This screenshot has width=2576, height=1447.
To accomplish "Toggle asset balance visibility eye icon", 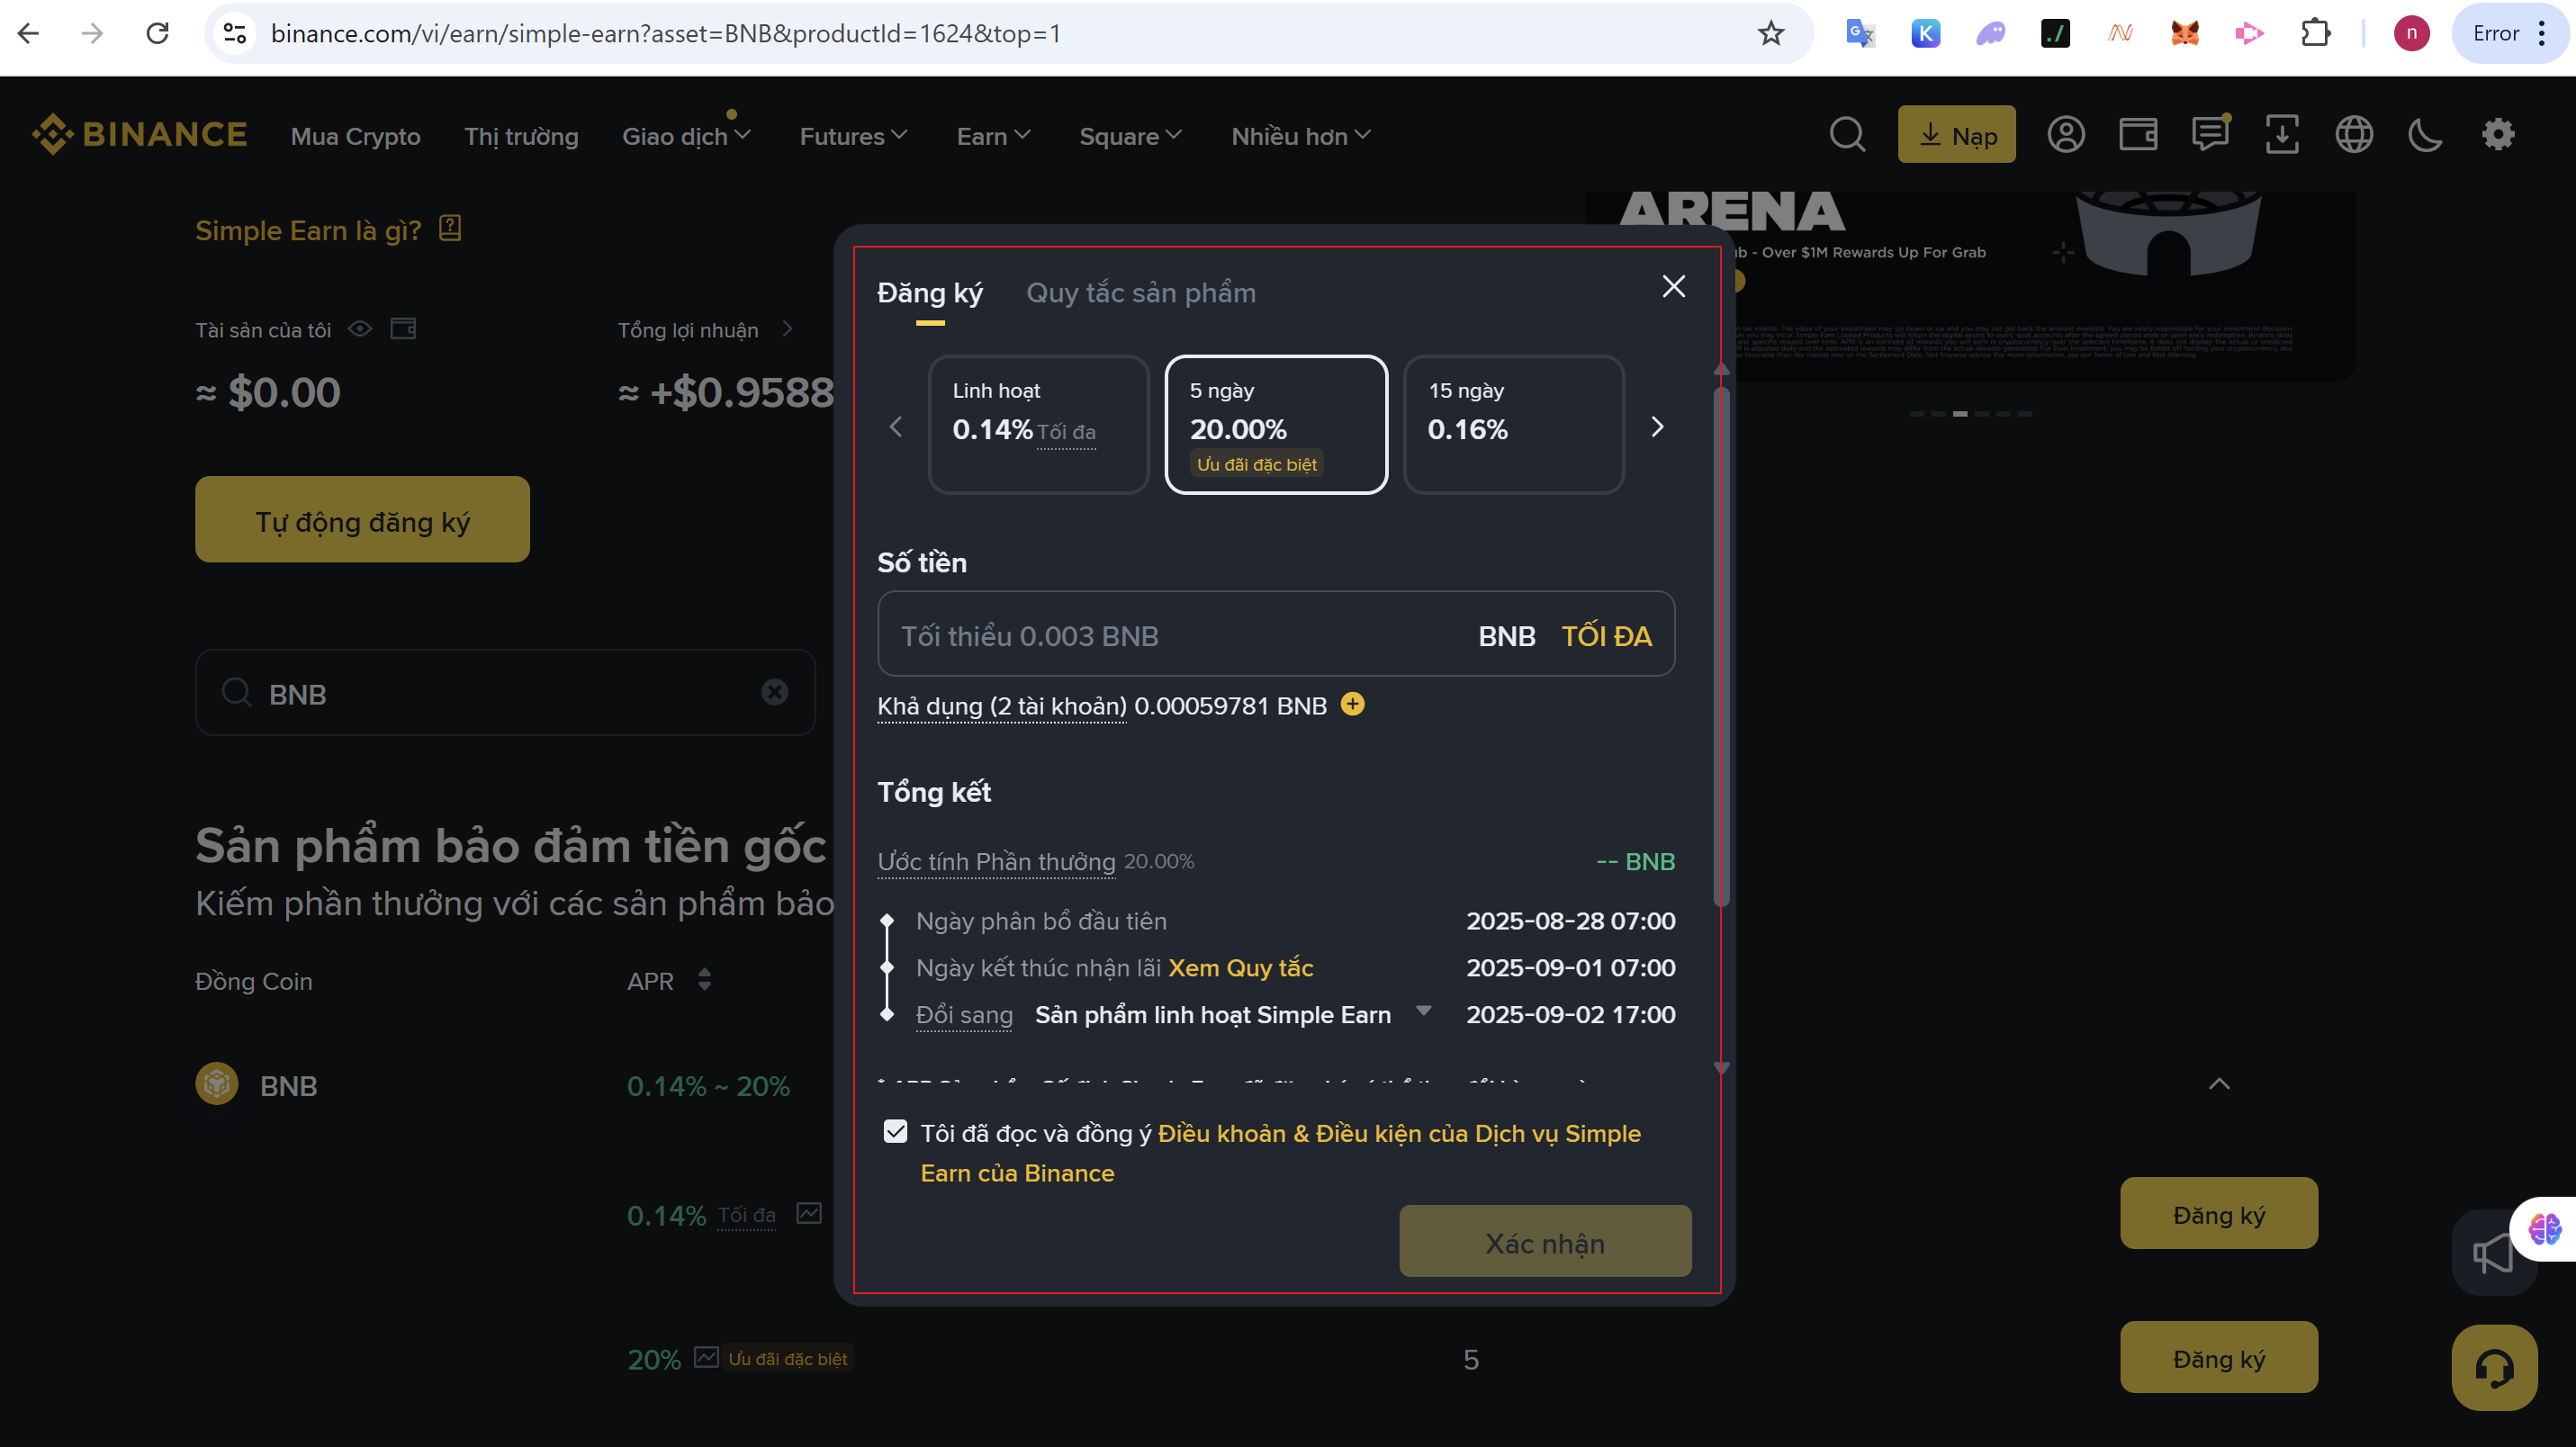I will (x=360, y=329).
